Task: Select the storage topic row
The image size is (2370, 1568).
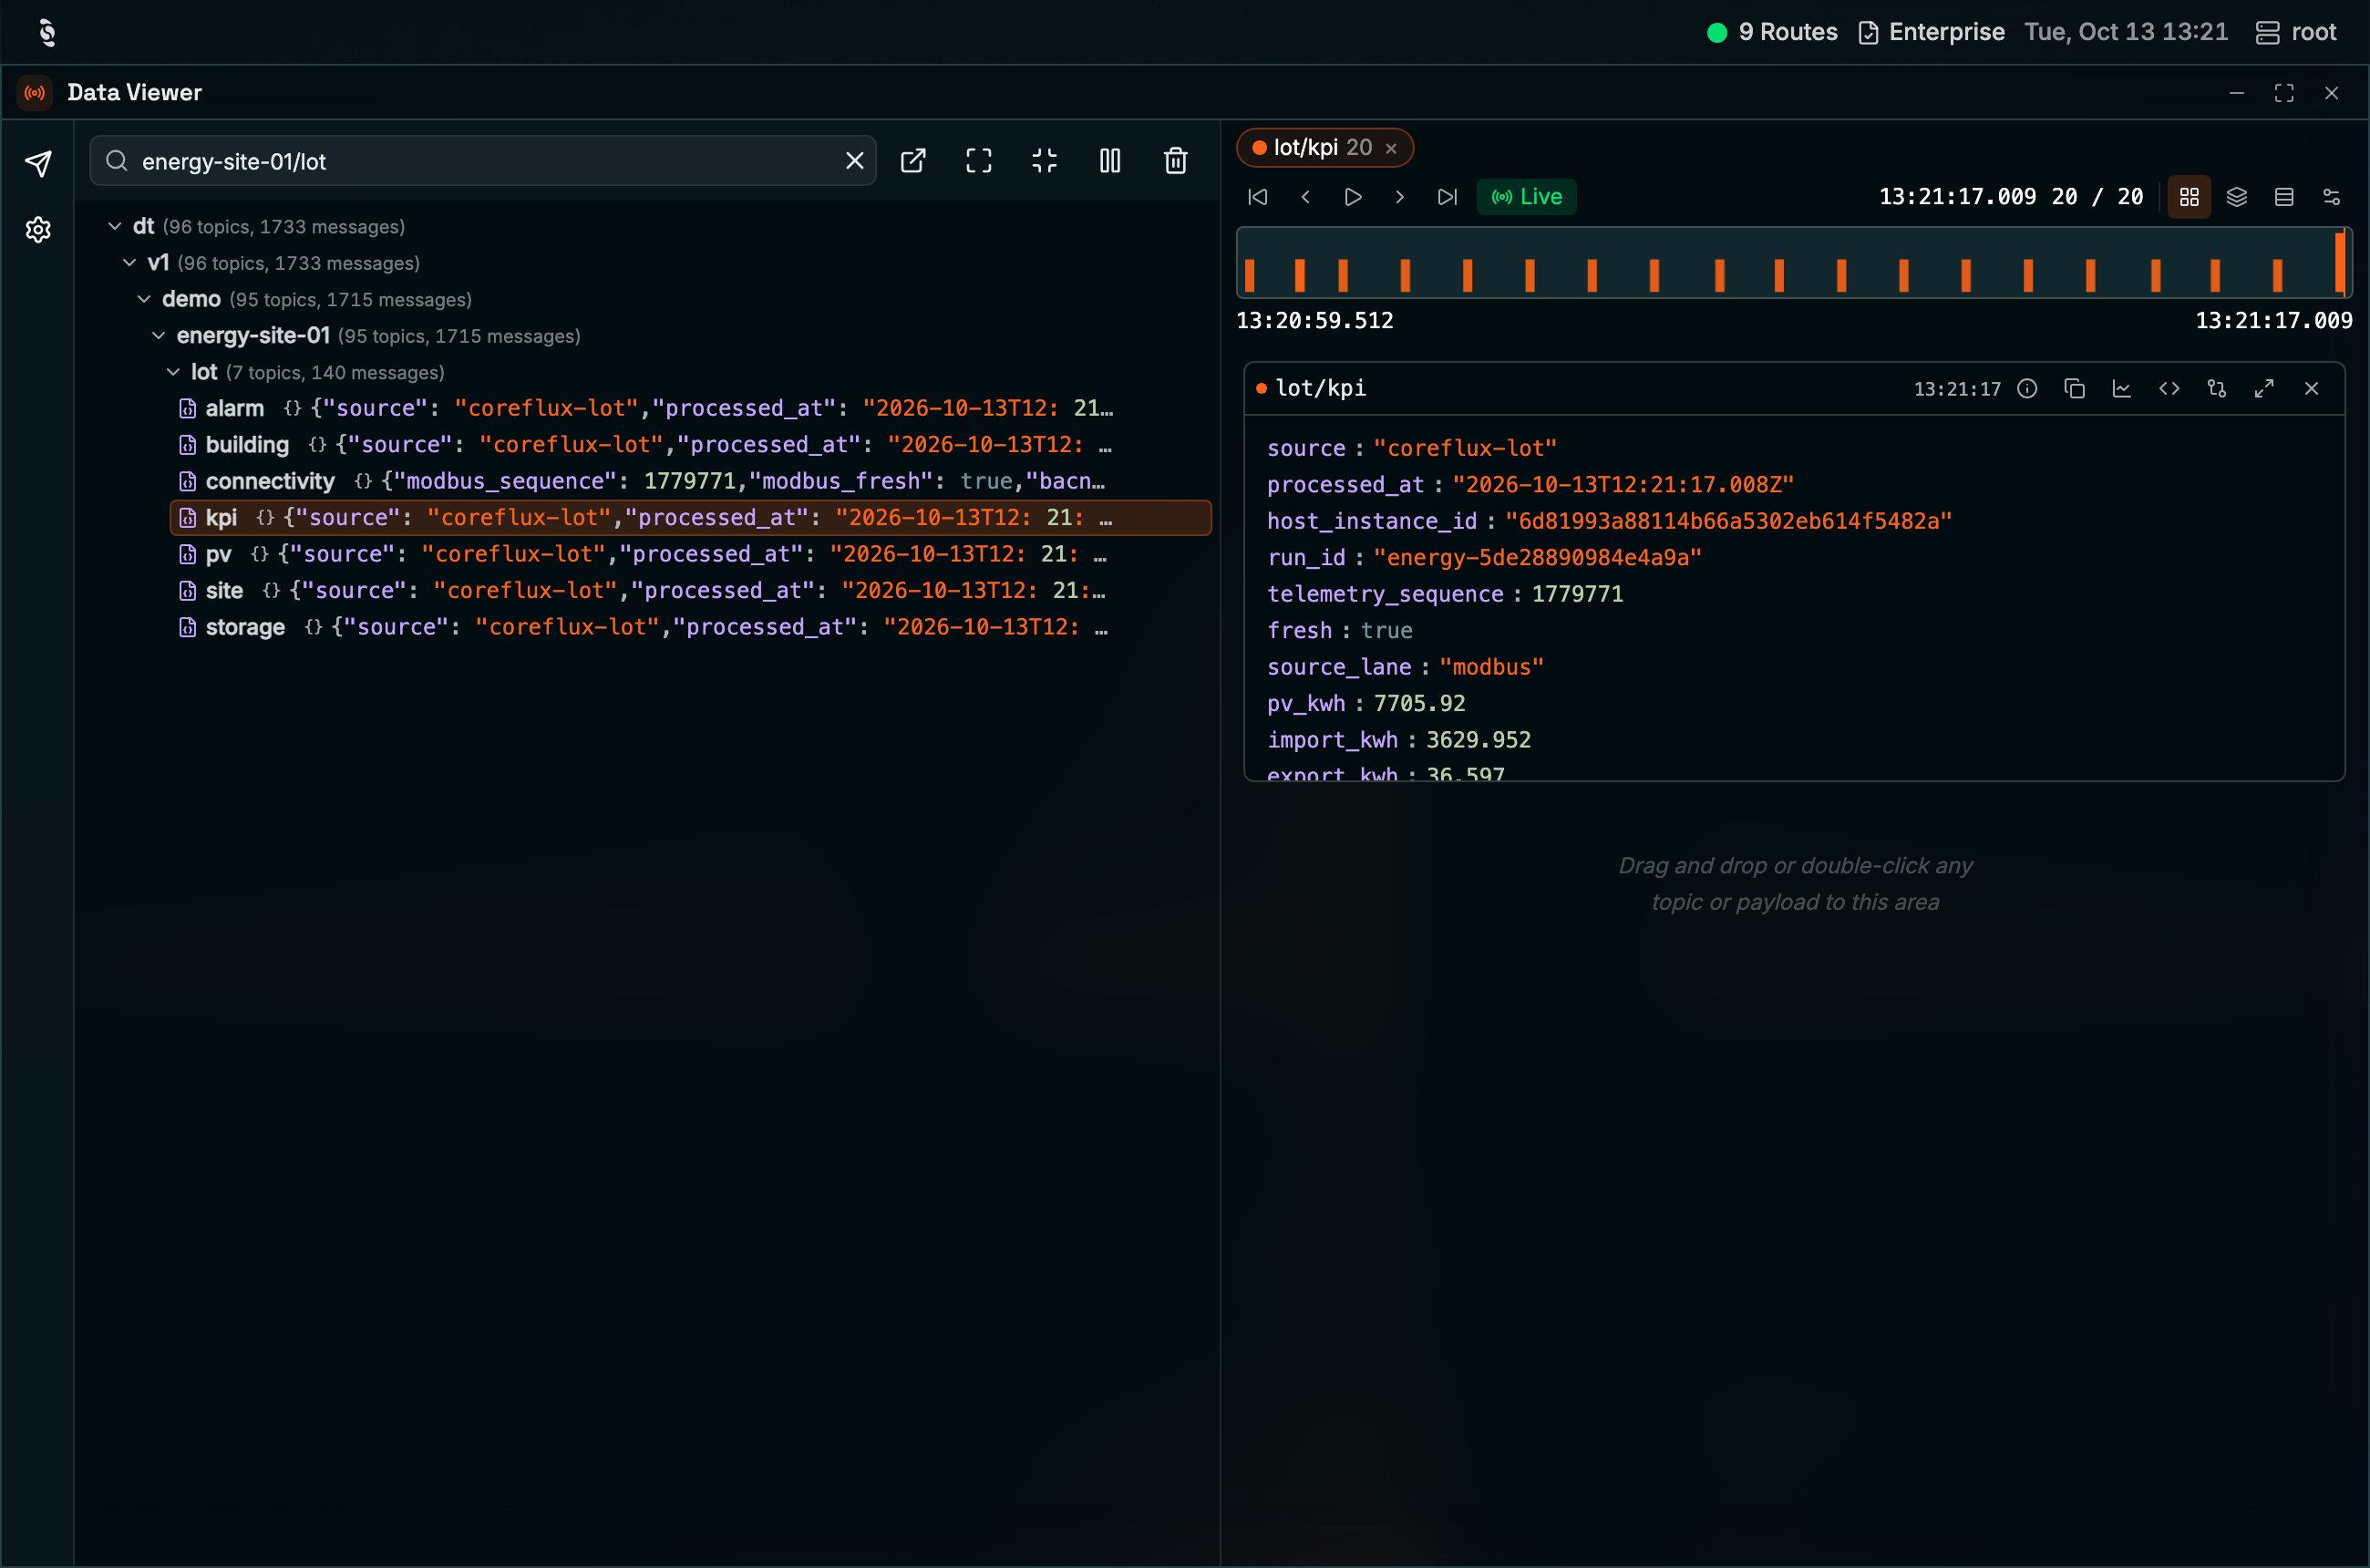Action: [690, 627]
